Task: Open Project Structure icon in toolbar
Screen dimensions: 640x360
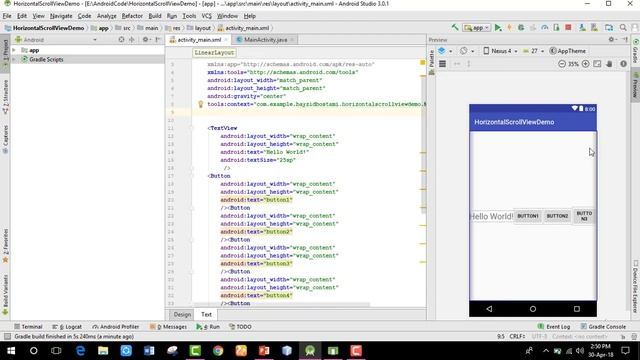Action: click(x=609, y=27)
